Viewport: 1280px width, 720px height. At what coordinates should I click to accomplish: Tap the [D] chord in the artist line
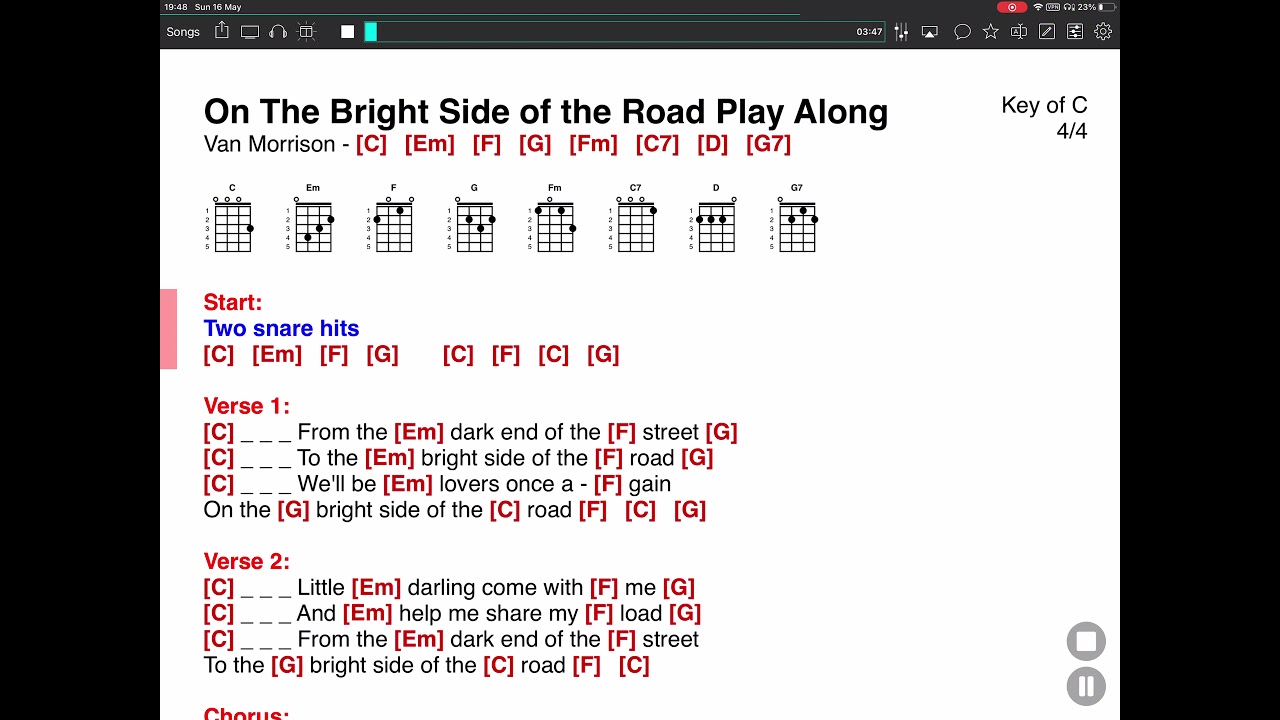712,144
